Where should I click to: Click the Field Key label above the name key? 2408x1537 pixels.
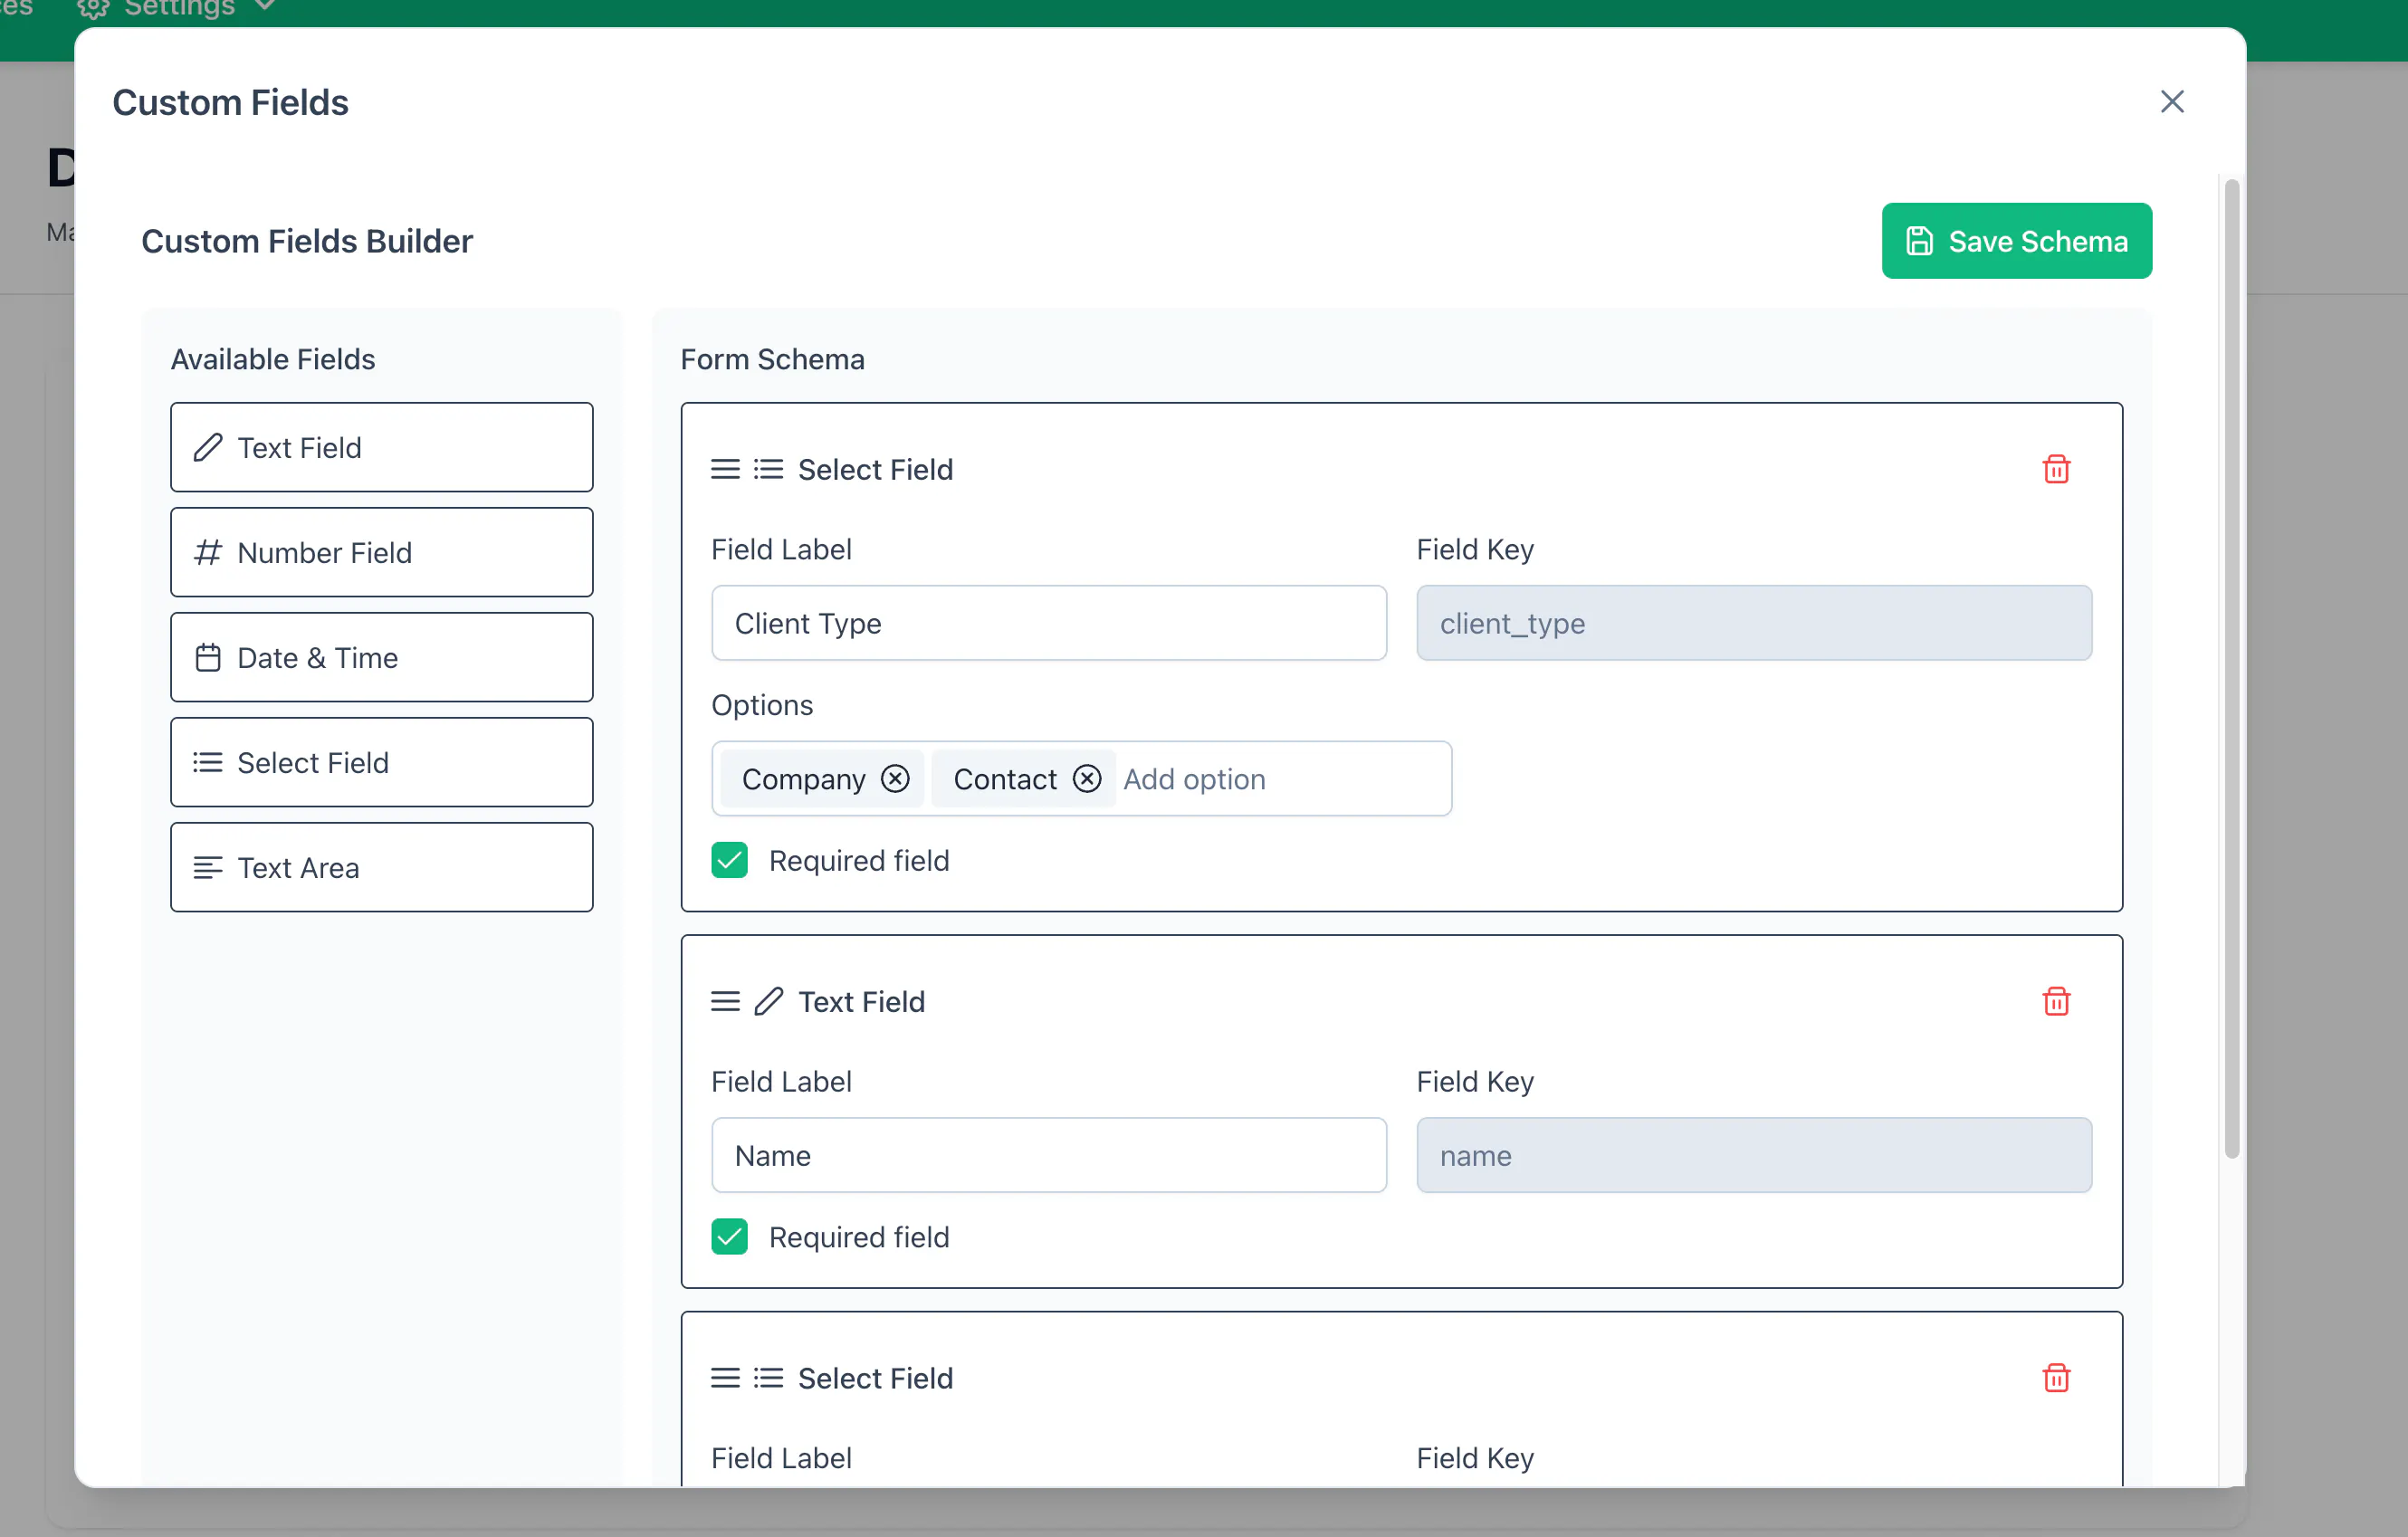pyautogui.click(x=1475, y=1081)
